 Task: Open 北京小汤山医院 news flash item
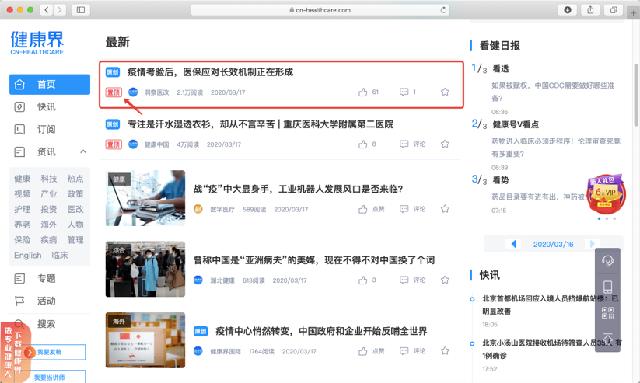pyautogui.click(x=552, y=349)
